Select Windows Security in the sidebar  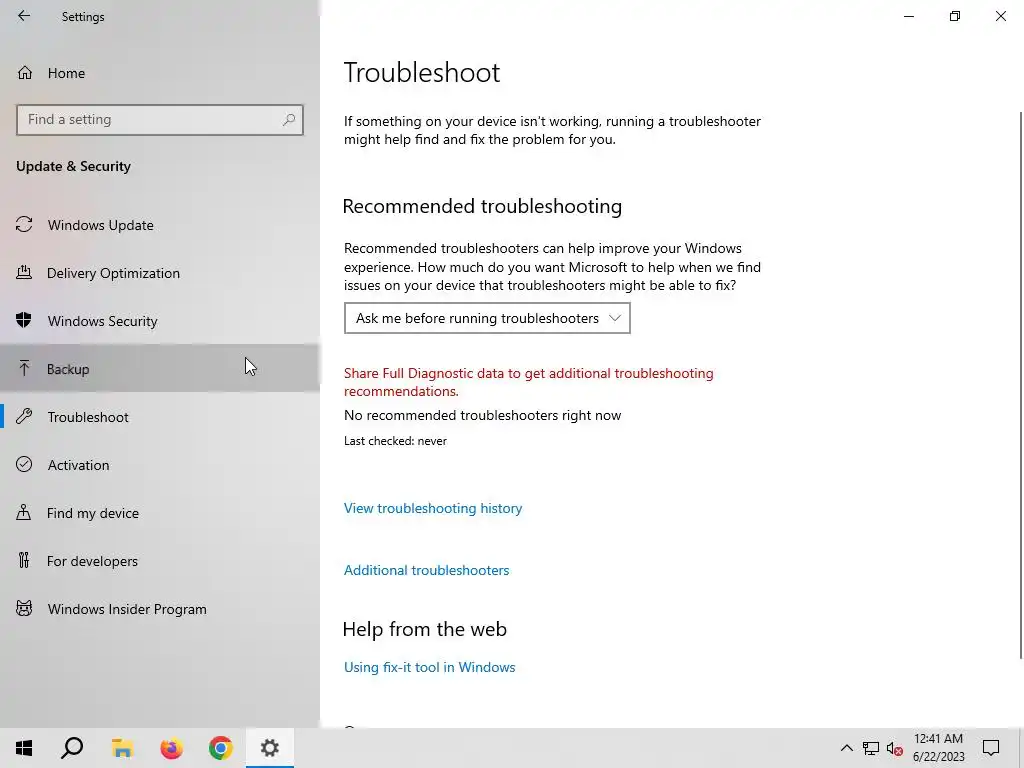coord(159,321)
